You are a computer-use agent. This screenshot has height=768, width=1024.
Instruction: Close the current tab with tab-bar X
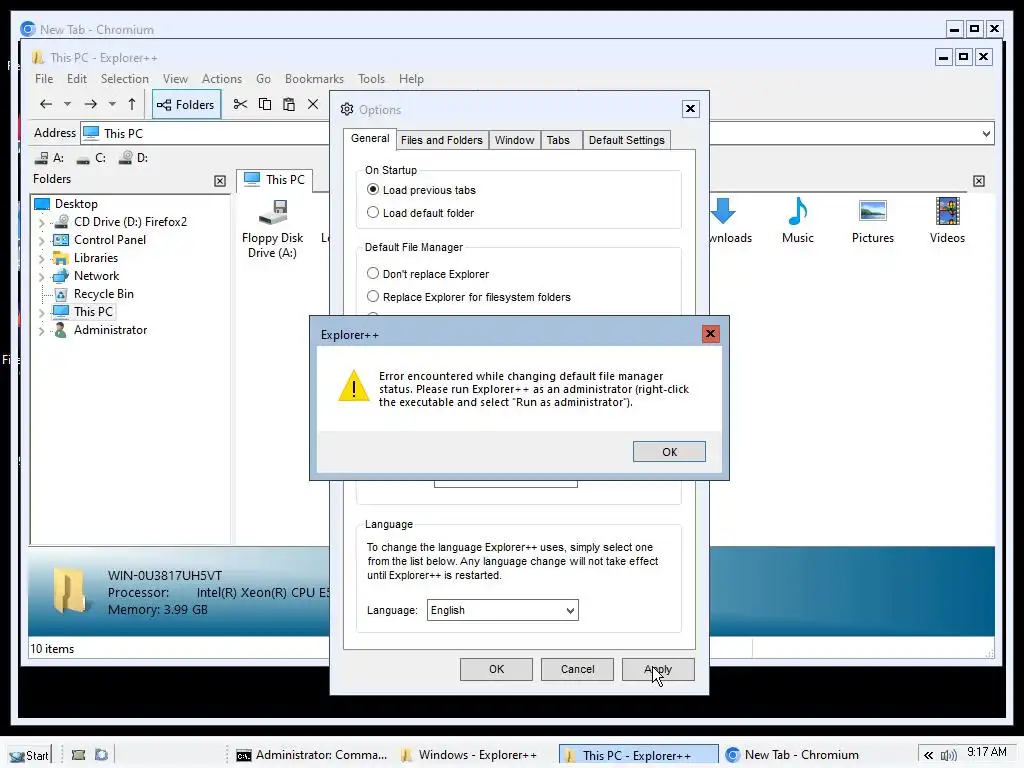978,181
